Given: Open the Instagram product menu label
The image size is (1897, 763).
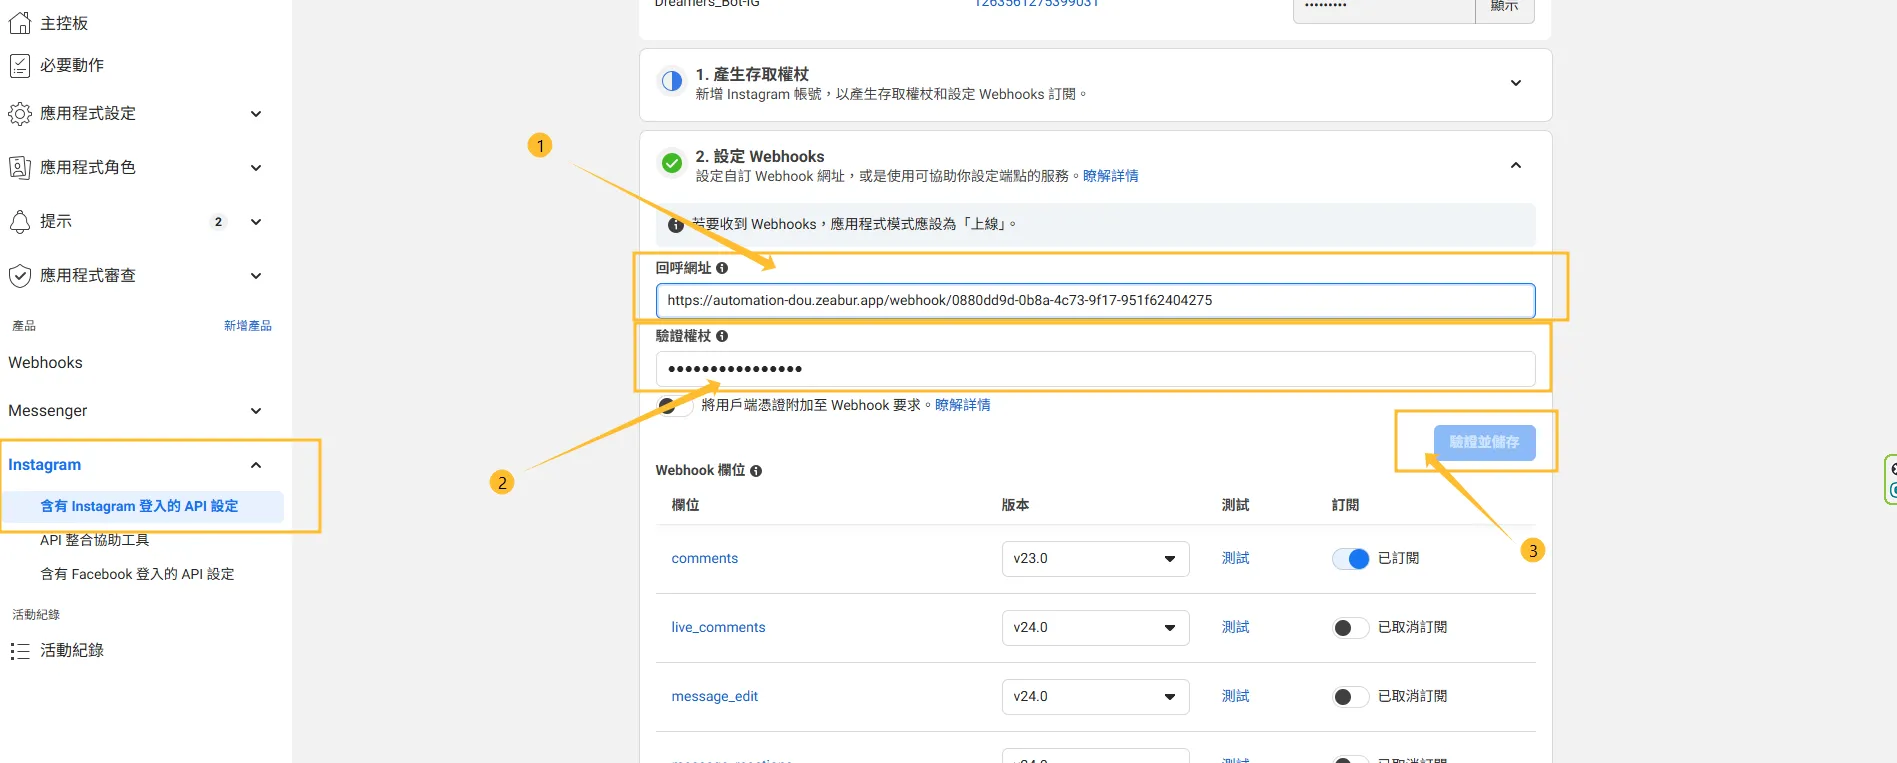Looking at the screenshot, I should 45,465.
